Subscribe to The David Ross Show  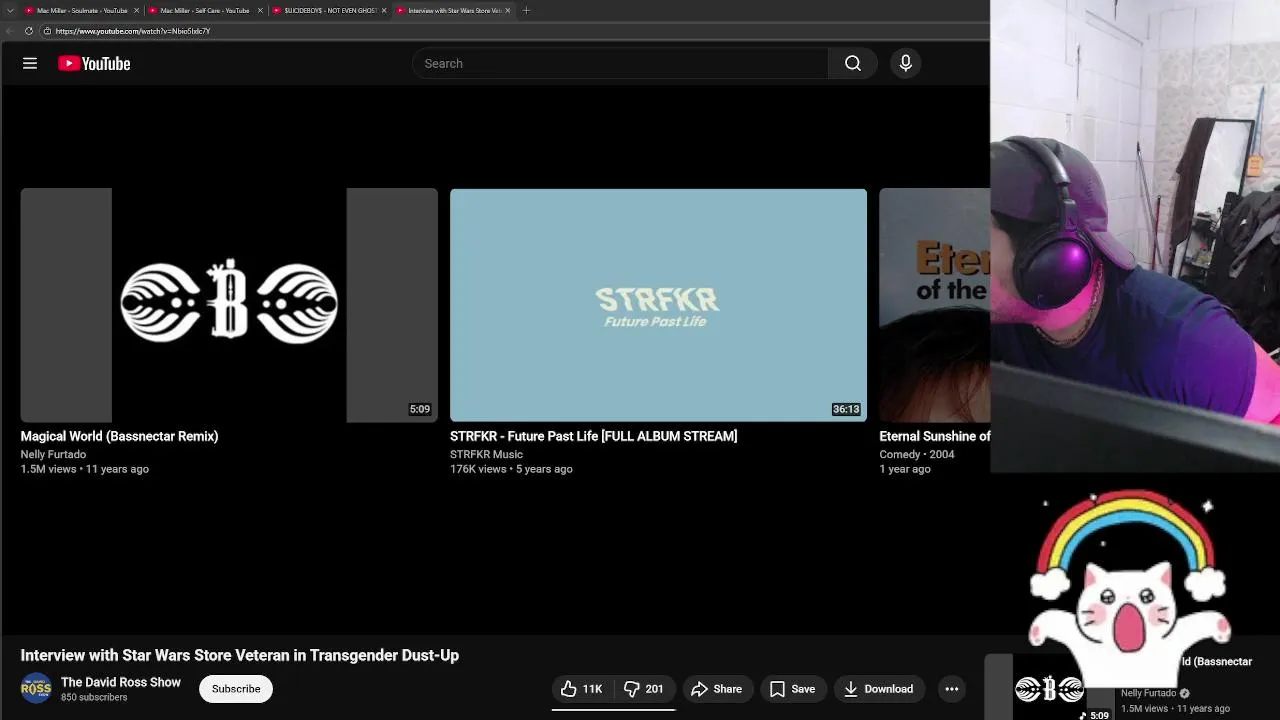236,689
